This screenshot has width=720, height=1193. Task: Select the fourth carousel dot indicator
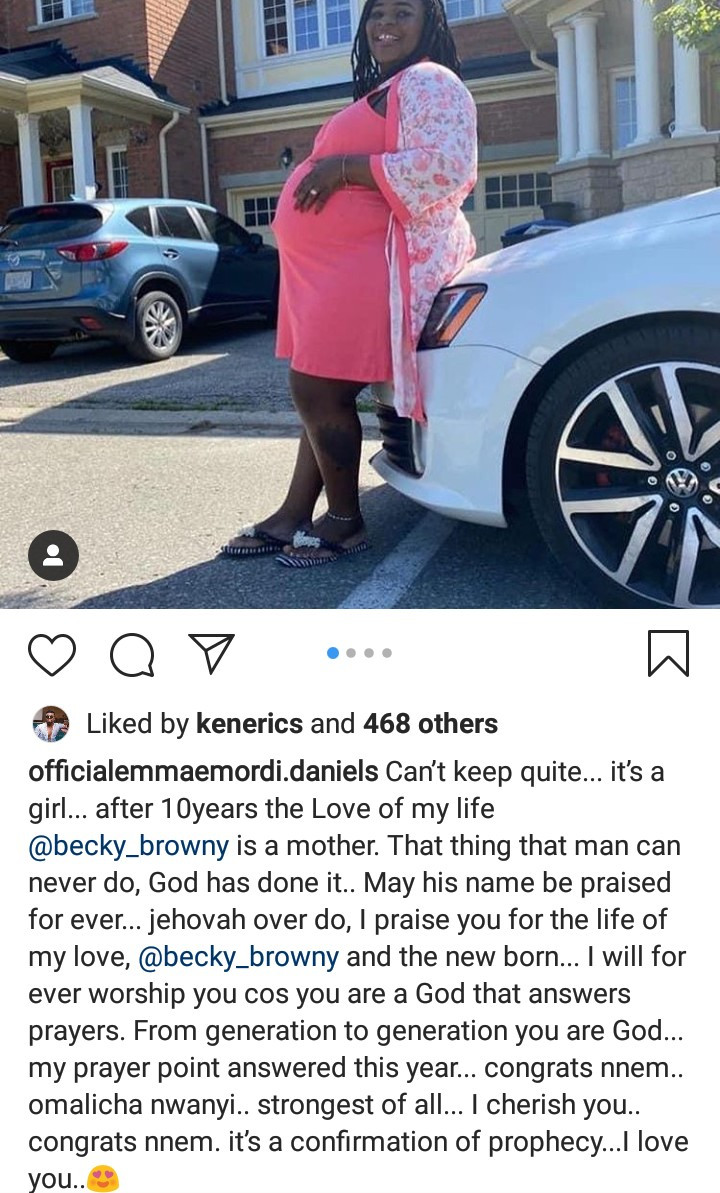click(x=387, y=653)
